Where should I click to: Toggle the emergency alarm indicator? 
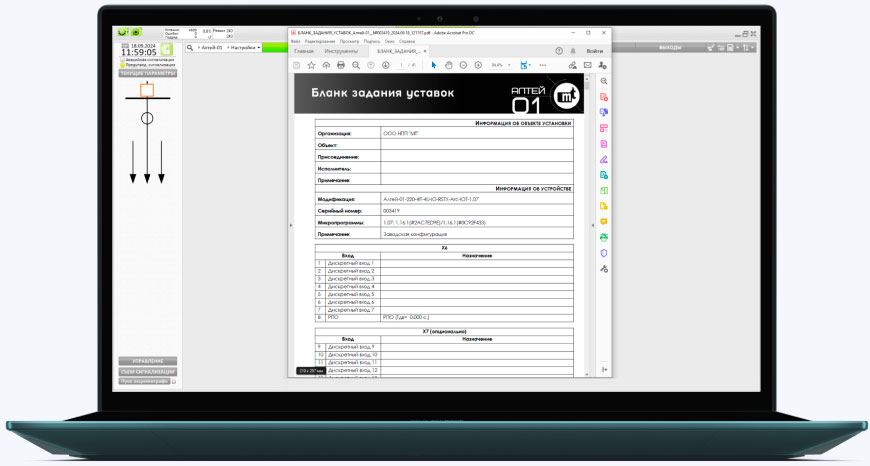point(121,61)
